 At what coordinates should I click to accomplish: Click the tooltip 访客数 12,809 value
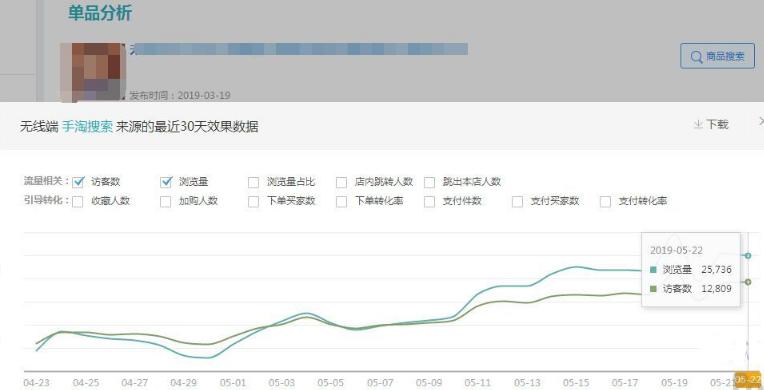pyautogui.click(x=716, y=289)
